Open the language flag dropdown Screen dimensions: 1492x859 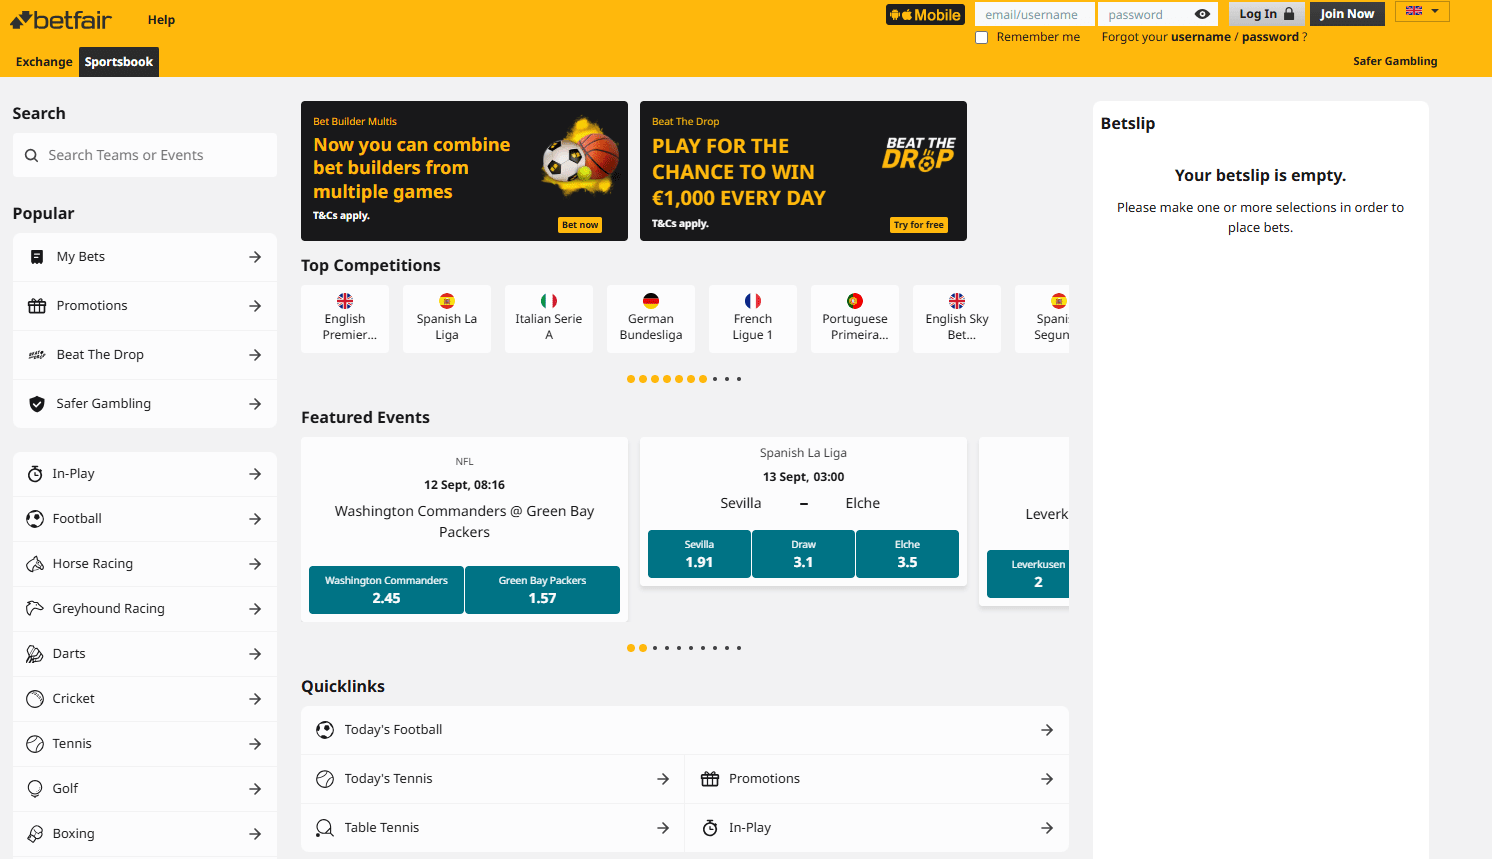tap(1421, 12)
